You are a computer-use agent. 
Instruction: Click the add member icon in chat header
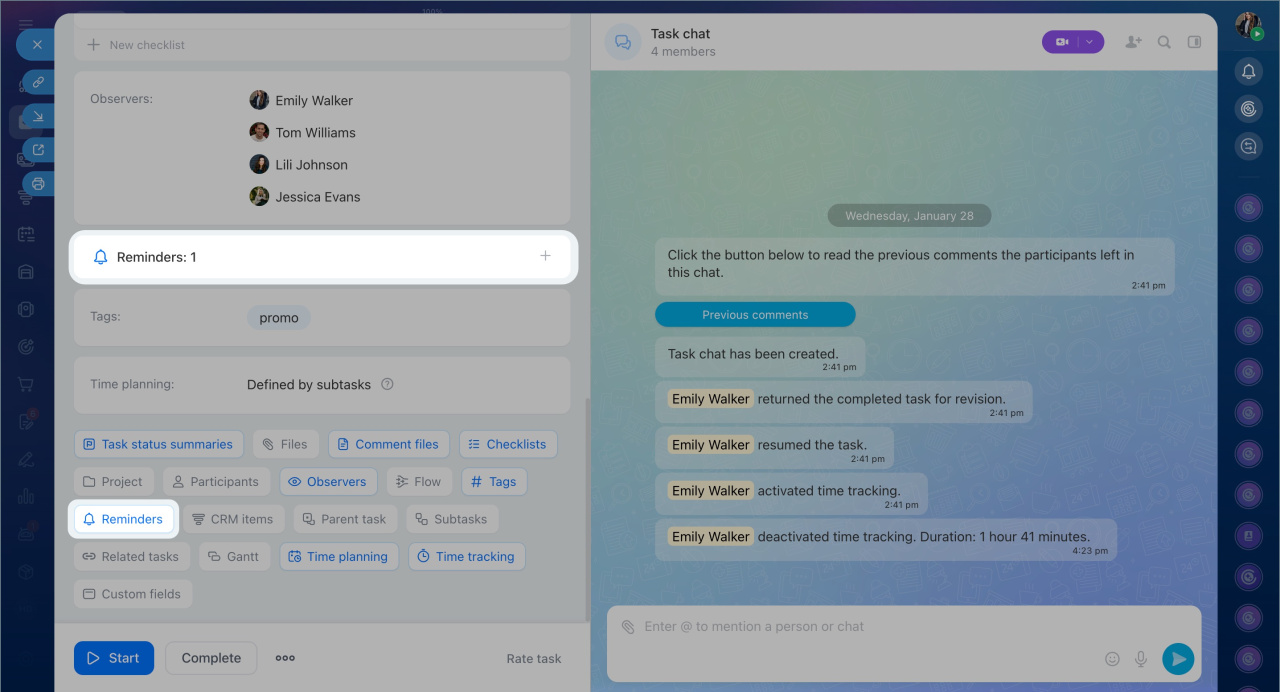click(x=1133, y=42)
